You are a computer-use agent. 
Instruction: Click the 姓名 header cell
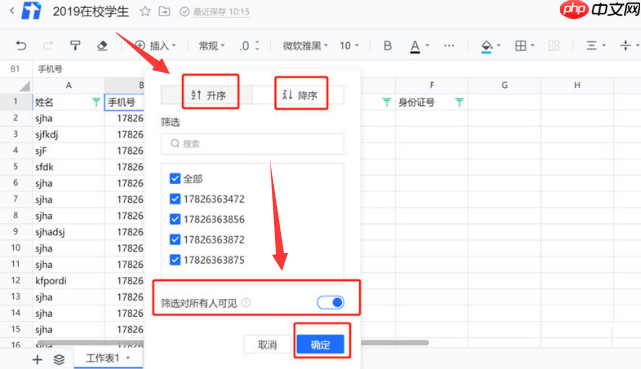click(68, 102)
